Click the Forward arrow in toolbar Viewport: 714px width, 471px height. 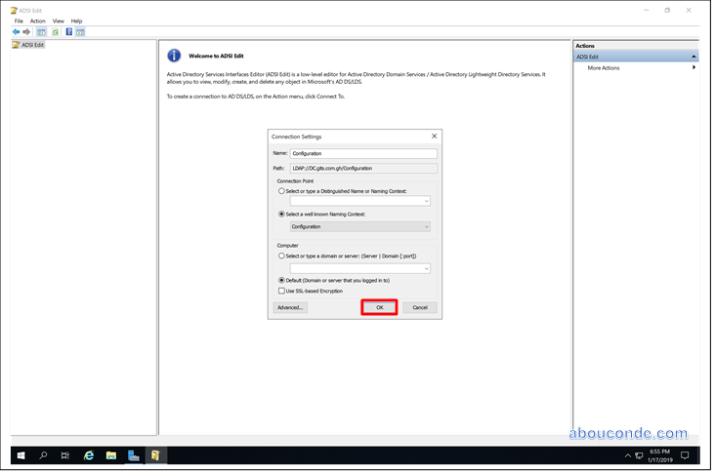tap(27, 32)
